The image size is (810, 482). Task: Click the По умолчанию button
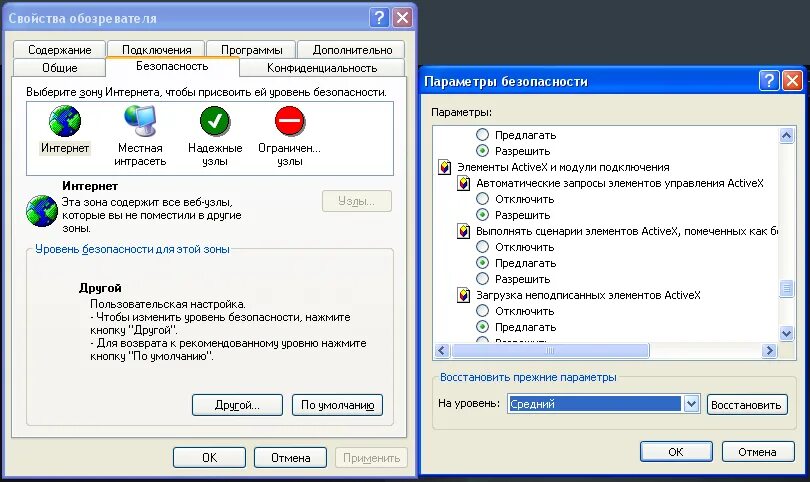337,405
